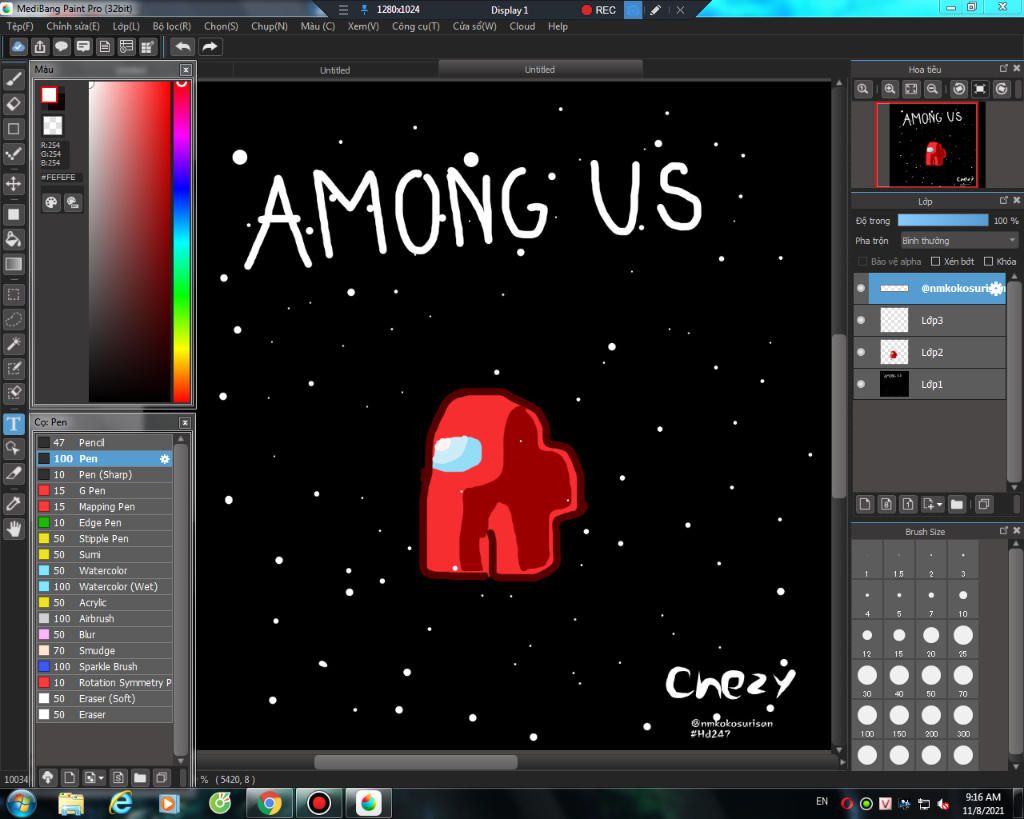The image size is (1024, 819).
Task: Toggle the Khóa checkbox
Action: [x=988, y=261]
